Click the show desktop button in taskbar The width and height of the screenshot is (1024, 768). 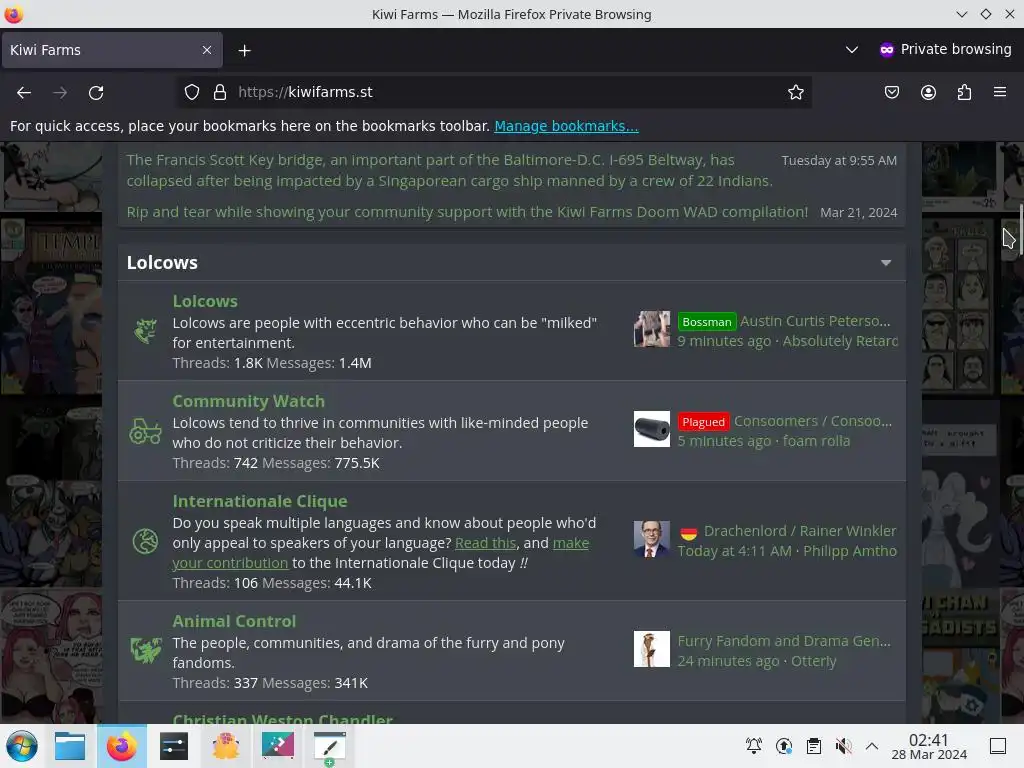(997, 746)
